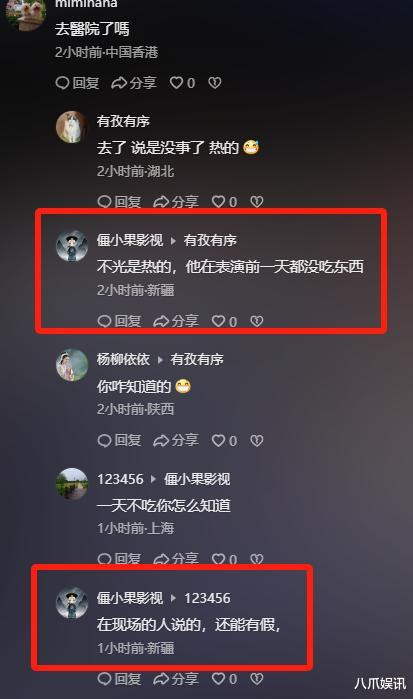413x699 pixels.
Task: Click 有孜有序 mention in 杨柳依依's reply
Action: point(197,360)
